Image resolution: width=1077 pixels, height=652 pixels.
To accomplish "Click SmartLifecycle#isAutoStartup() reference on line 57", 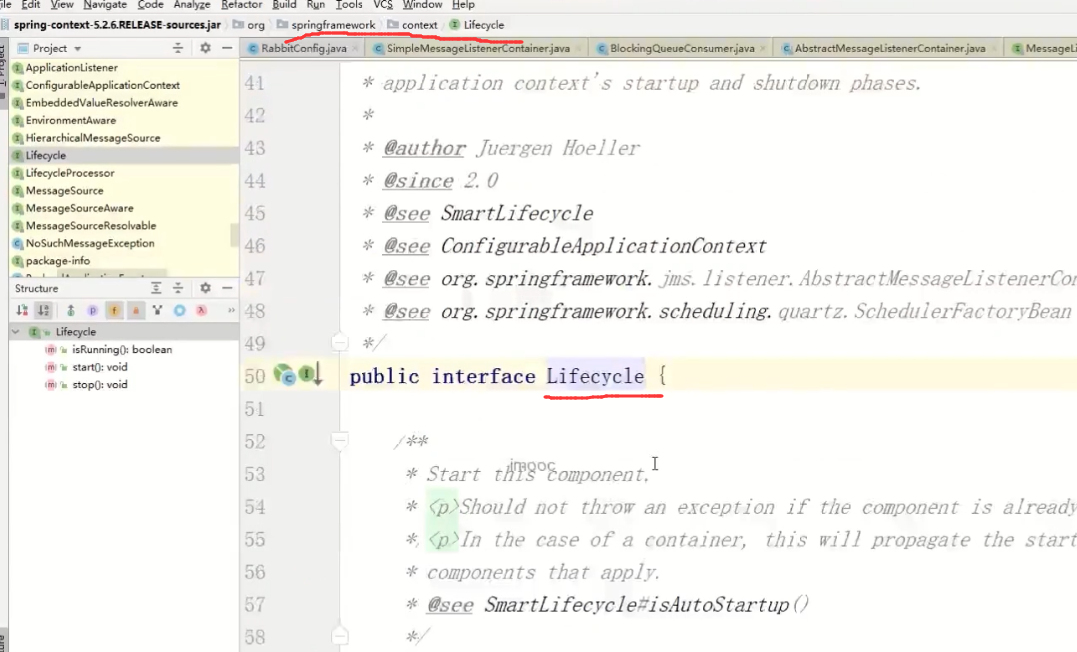I will [x=646, y=605].
